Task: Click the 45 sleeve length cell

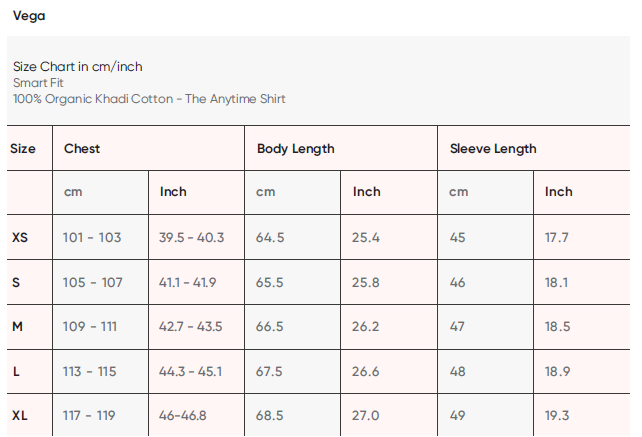Action: [458, 238]
